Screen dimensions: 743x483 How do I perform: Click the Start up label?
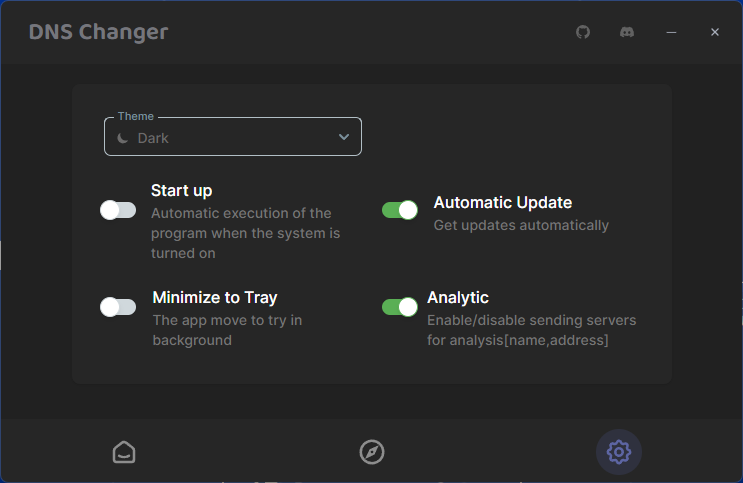click(181, 191)
